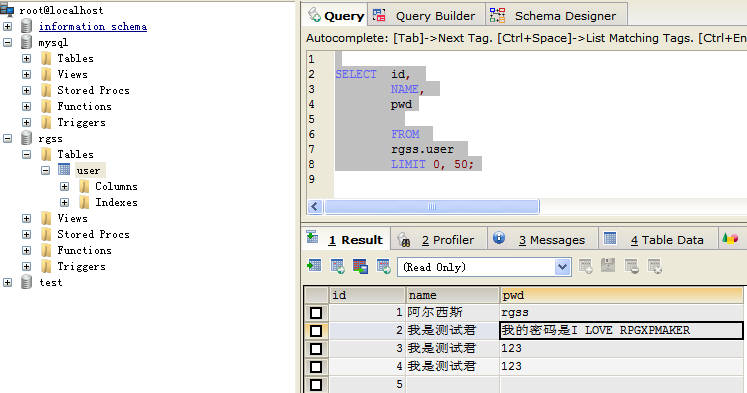Open the 2 Profiler tab

click(438, 239)
